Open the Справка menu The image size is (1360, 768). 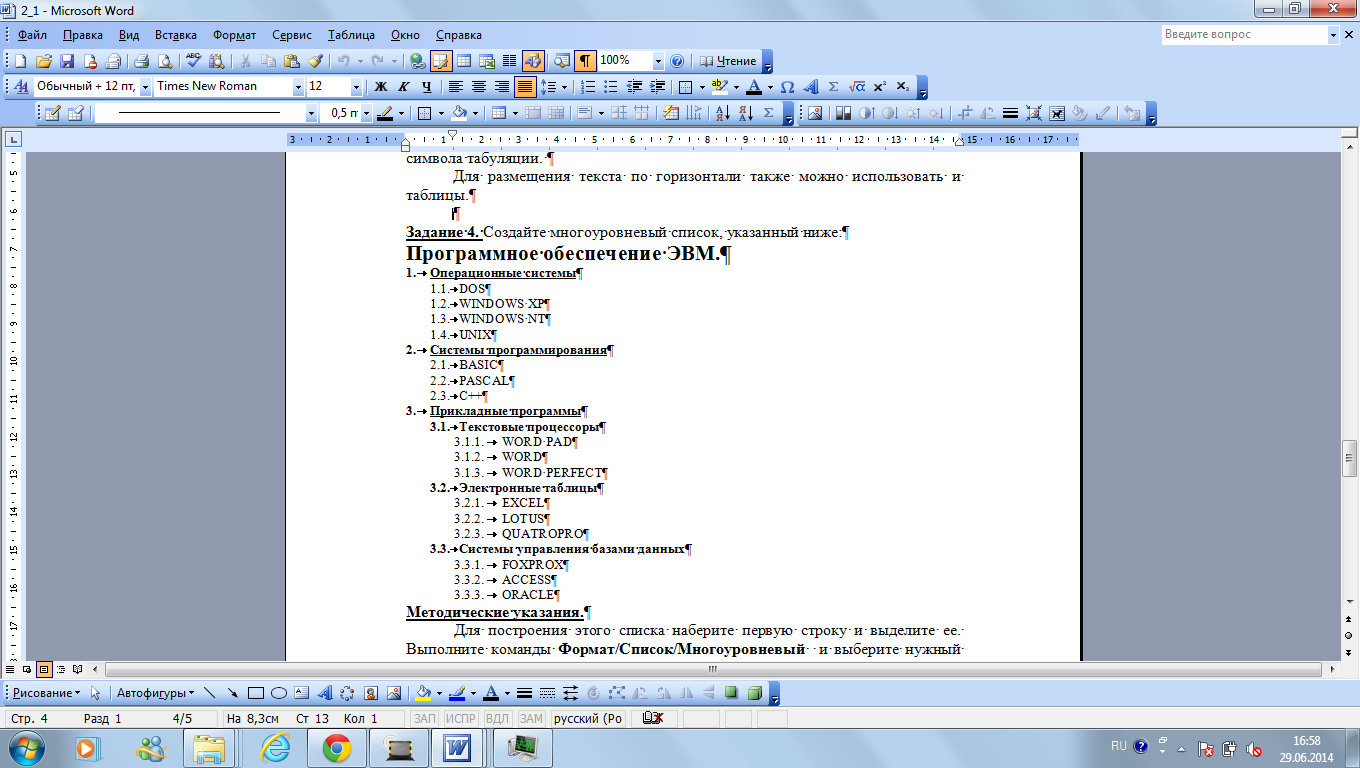[x=459, y=35]
